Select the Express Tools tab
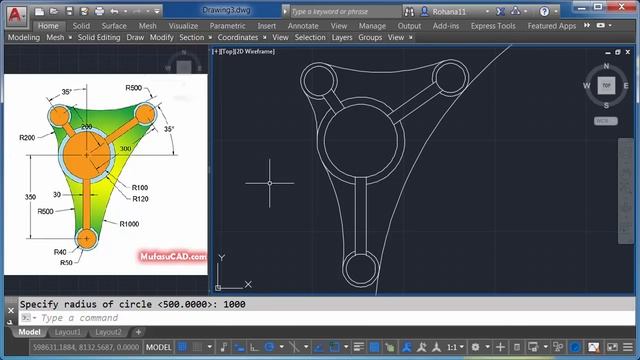This screenshot has height=360, width=640. click(x=493, y=26)
